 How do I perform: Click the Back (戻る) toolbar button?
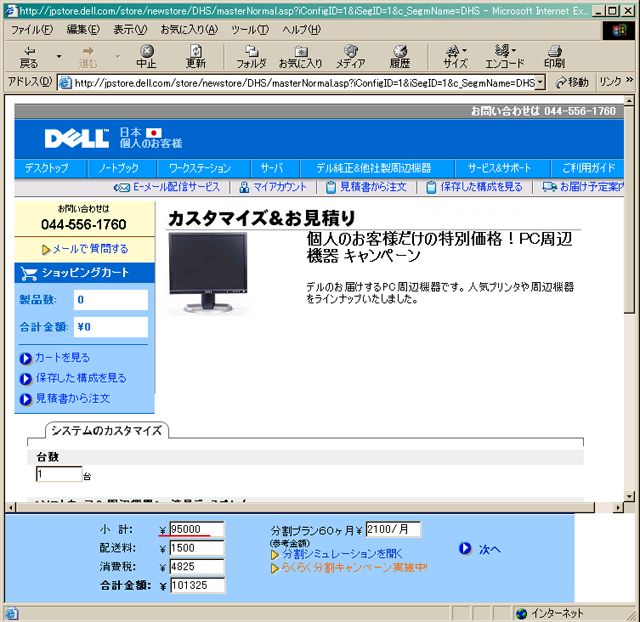tap(29, 57)
